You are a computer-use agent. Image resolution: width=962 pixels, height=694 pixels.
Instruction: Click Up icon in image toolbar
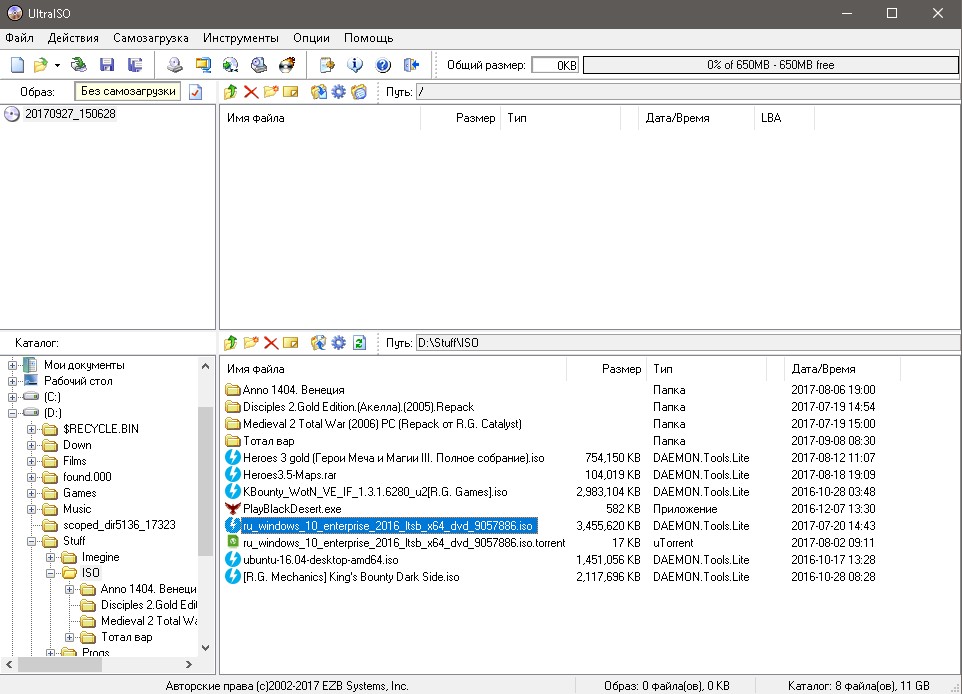tap(231, 92)
